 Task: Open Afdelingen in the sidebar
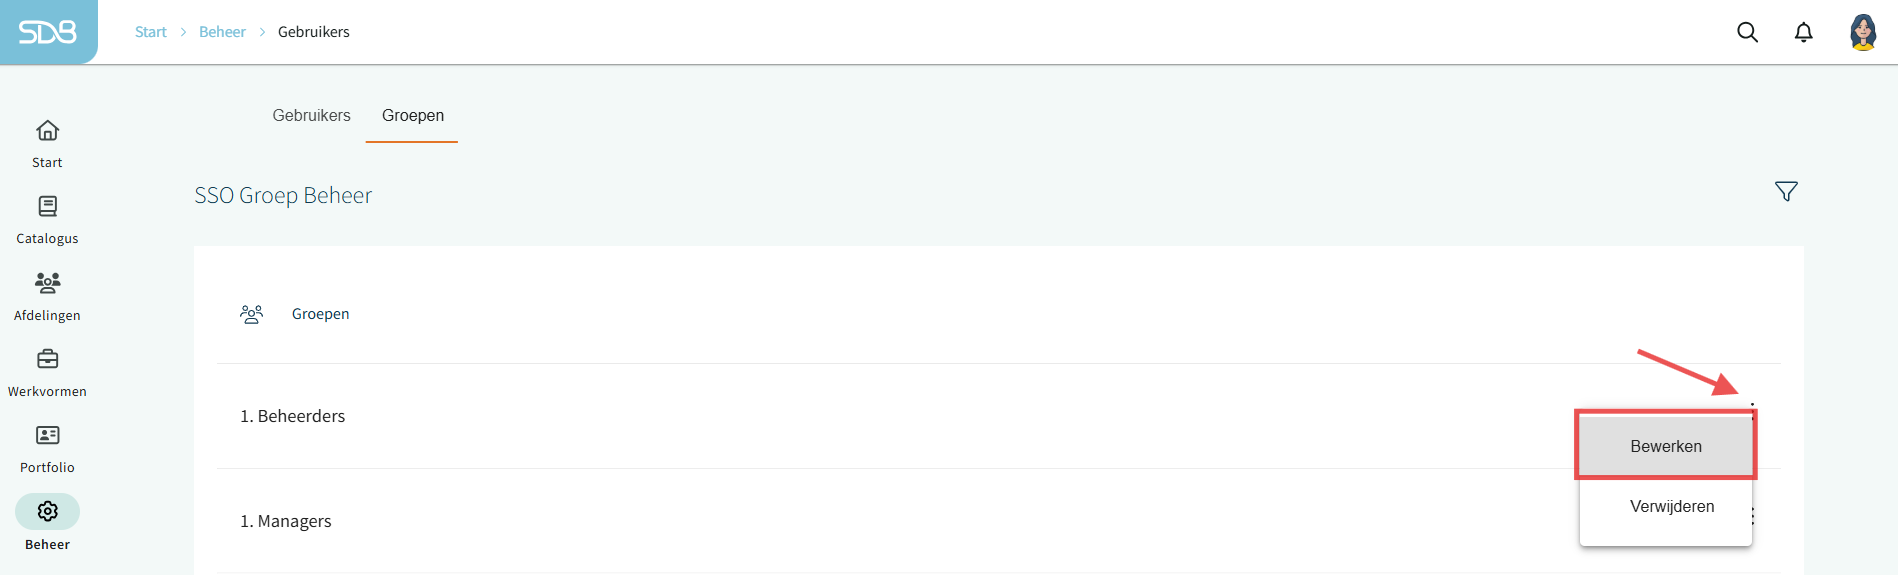click(x=47, y=296)
